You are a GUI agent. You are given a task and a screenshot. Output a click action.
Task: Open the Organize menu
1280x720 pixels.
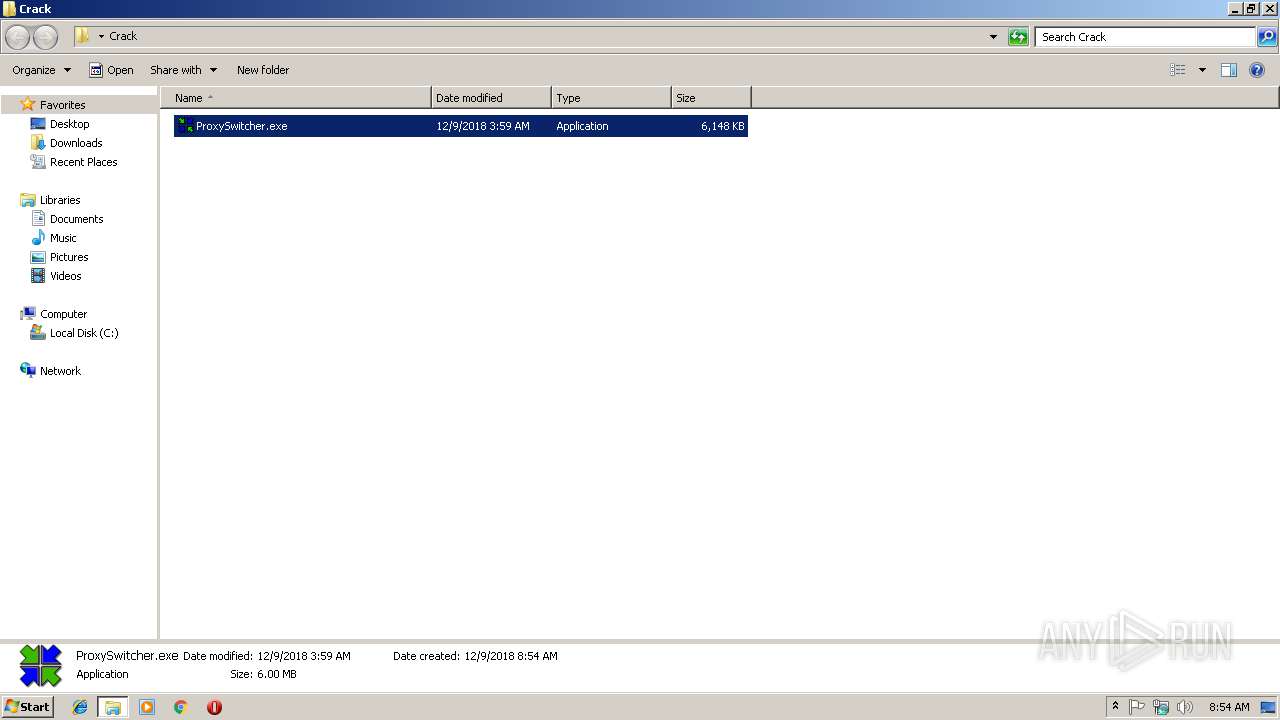(x=41, y=70)
